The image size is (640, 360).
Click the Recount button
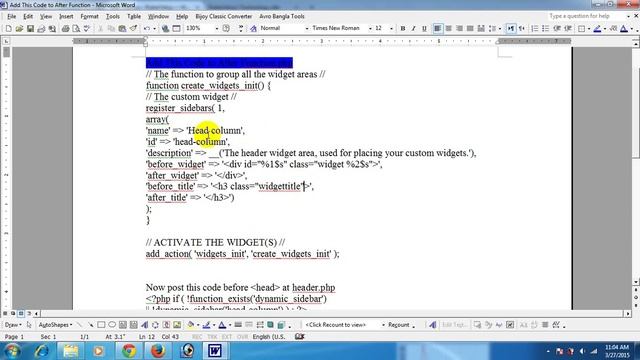[399, 325]
